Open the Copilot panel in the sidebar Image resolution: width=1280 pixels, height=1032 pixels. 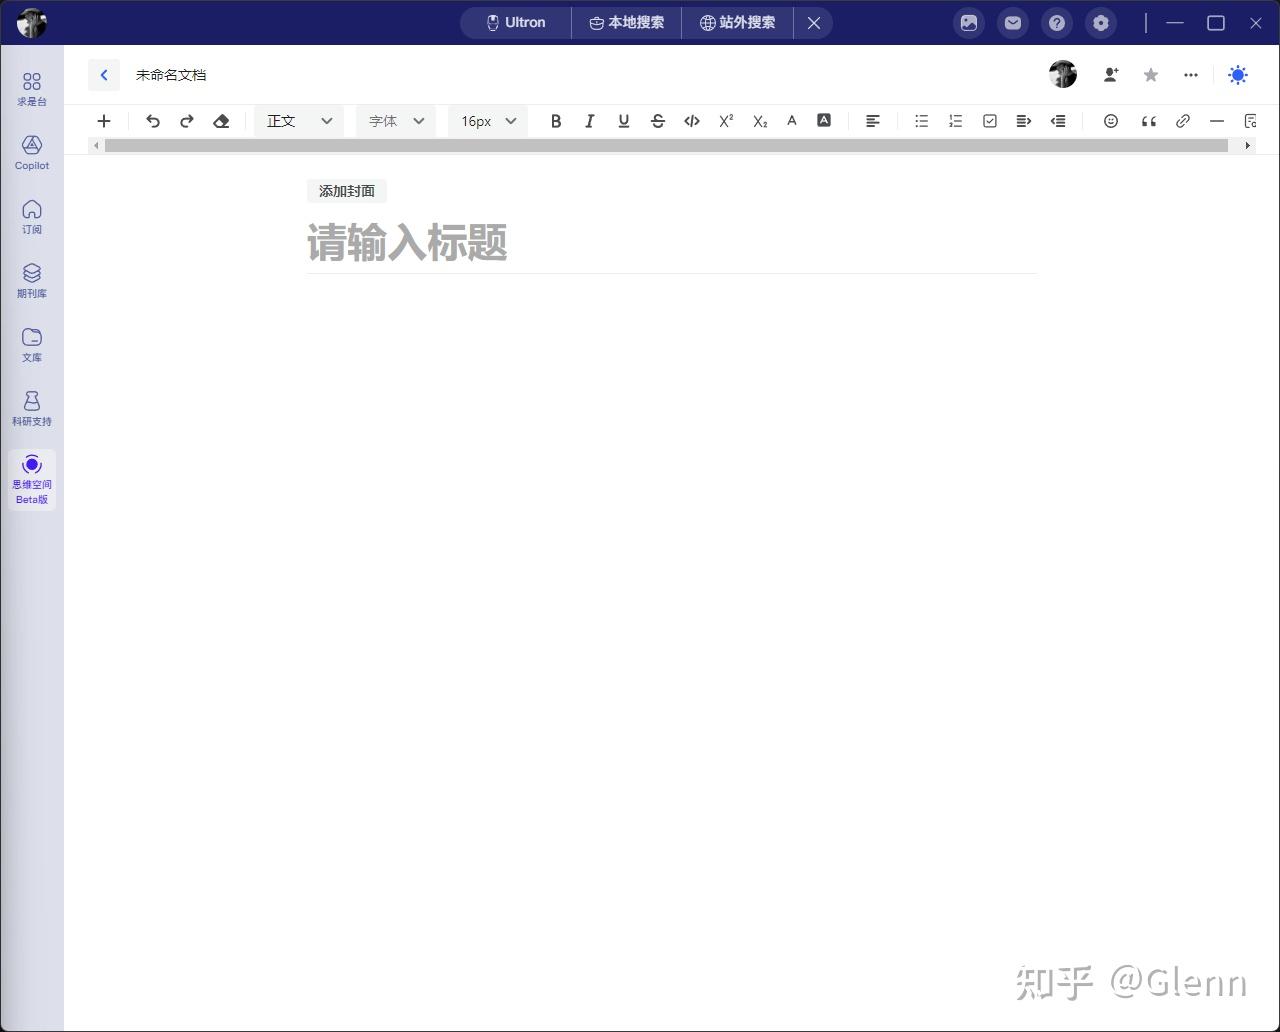point(31,152)
